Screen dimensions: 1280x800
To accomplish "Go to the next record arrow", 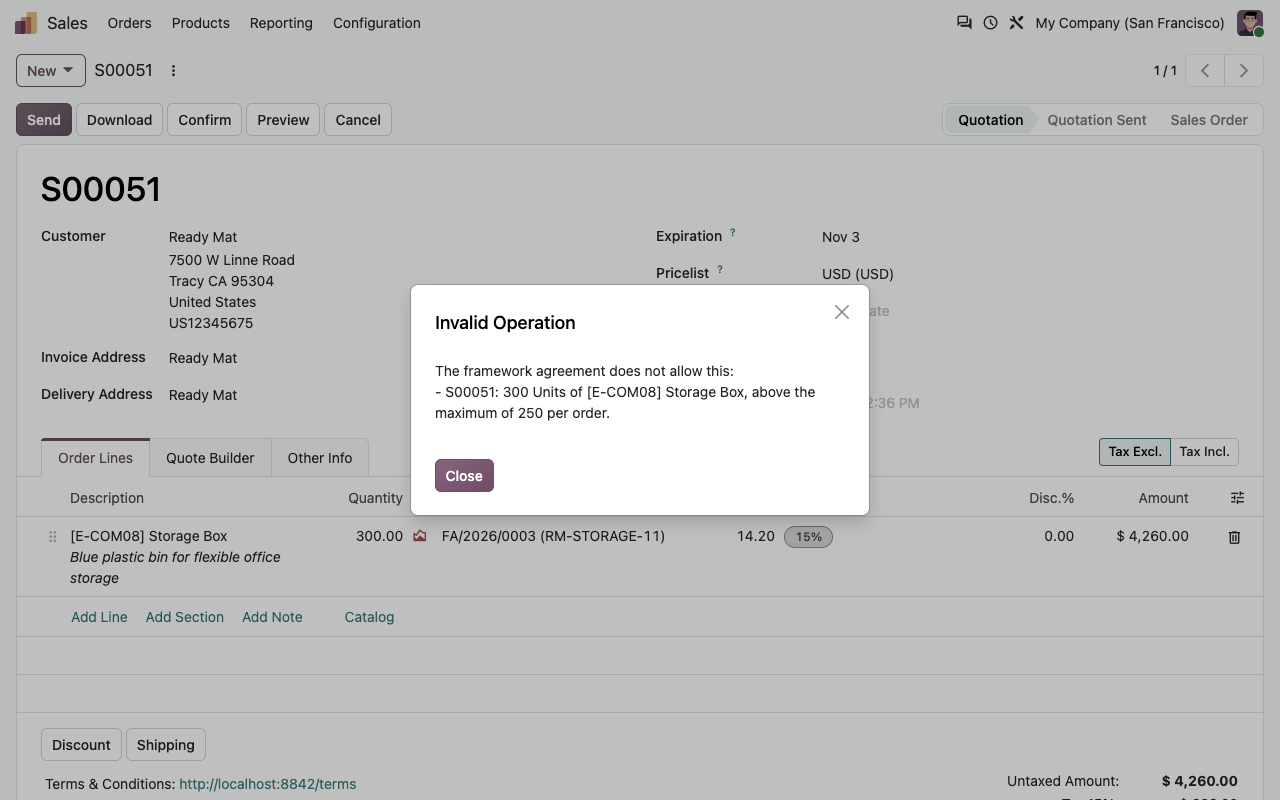I will [1244, 70].
